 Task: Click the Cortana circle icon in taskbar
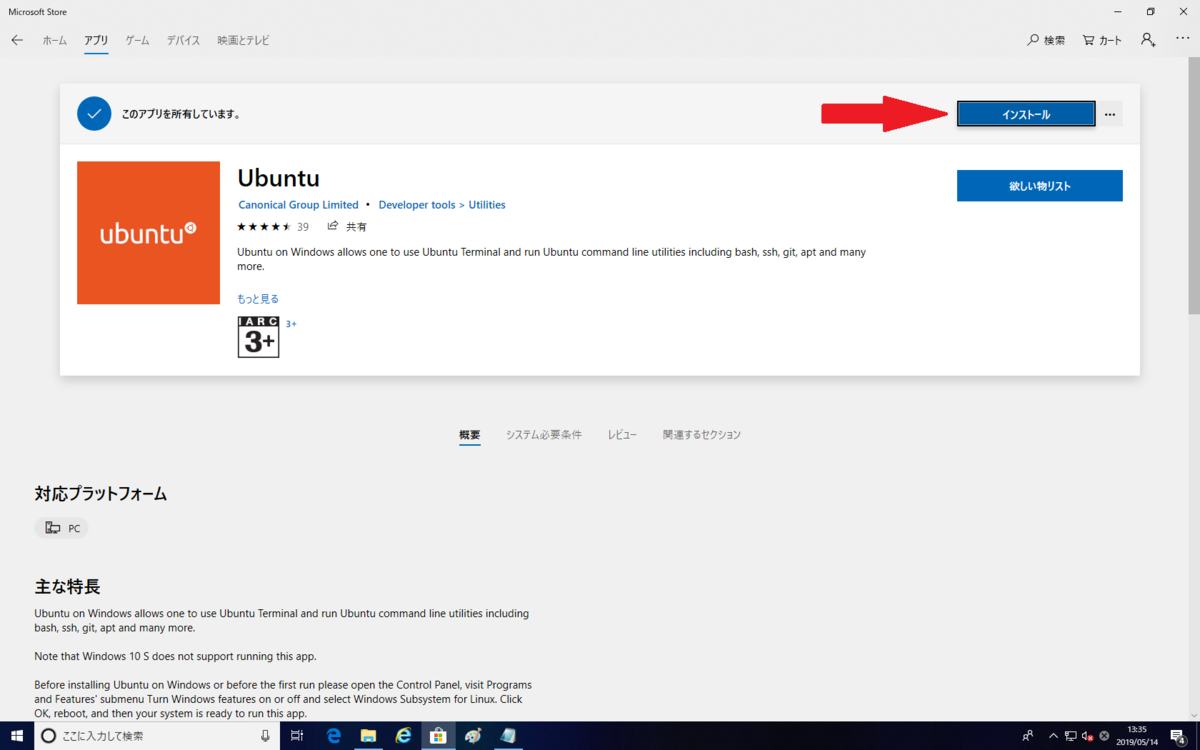pos(48,735)
